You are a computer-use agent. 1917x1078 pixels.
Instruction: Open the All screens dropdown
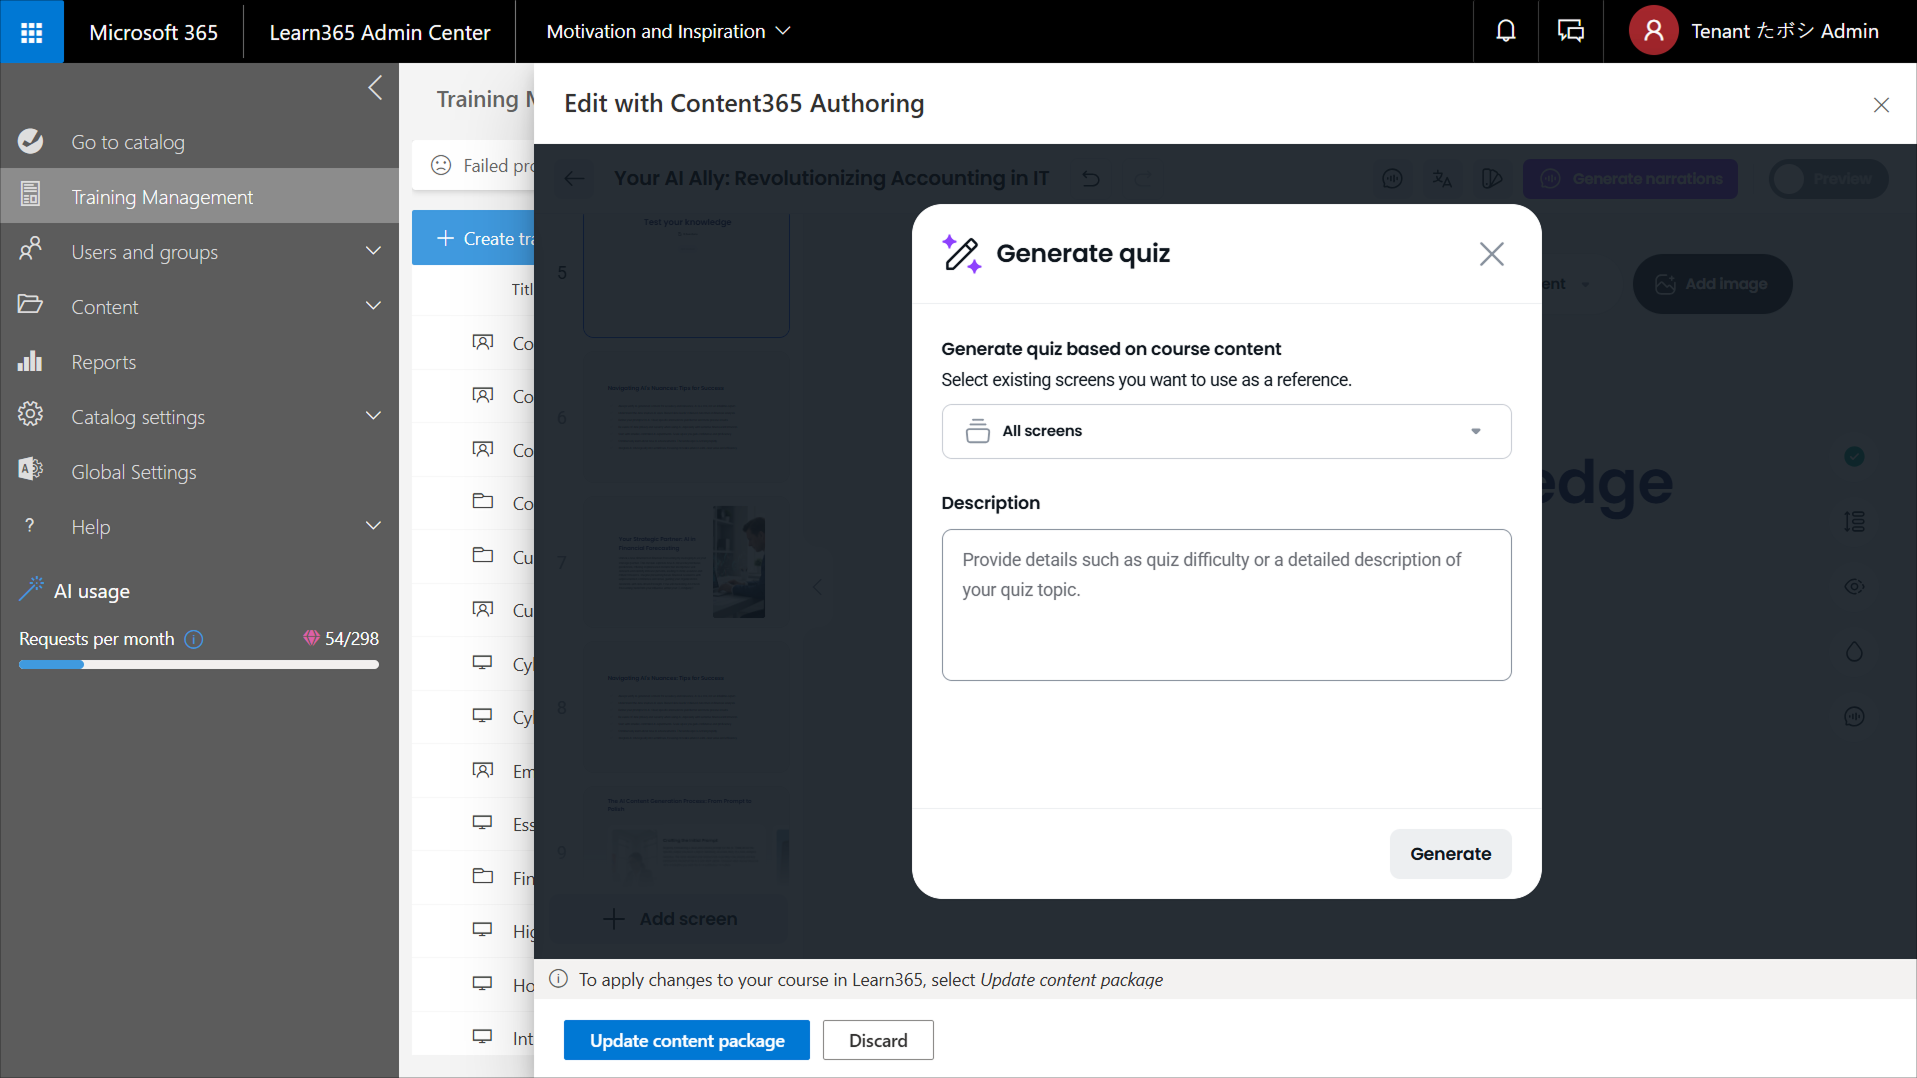(1225, 431)
